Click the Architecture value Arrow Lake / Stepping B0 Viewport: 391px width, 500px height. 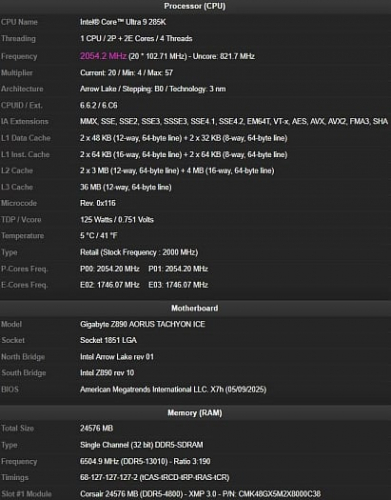153,89
